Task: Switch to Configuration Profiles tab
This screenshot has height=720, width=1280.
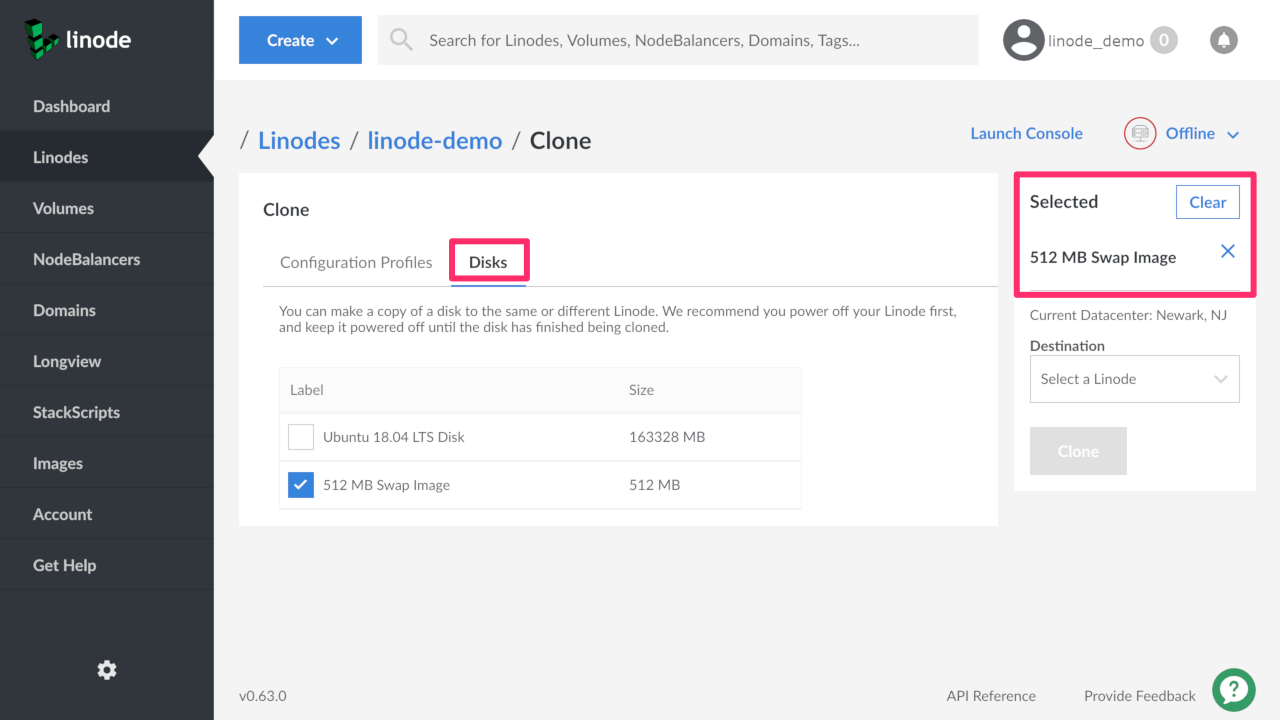Action: pyautogui.click(x=356, y=262)
